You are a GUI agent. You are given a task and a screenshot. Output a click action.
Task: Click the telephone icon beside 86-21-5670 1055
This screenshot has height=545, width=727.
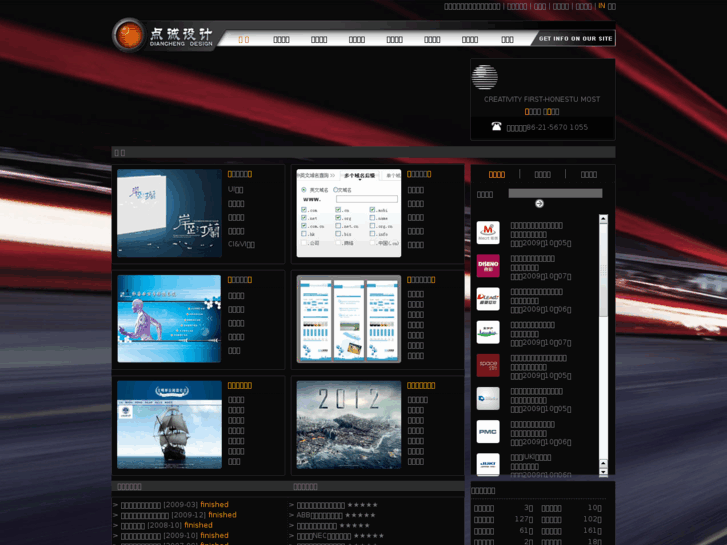tap(496, 126)
